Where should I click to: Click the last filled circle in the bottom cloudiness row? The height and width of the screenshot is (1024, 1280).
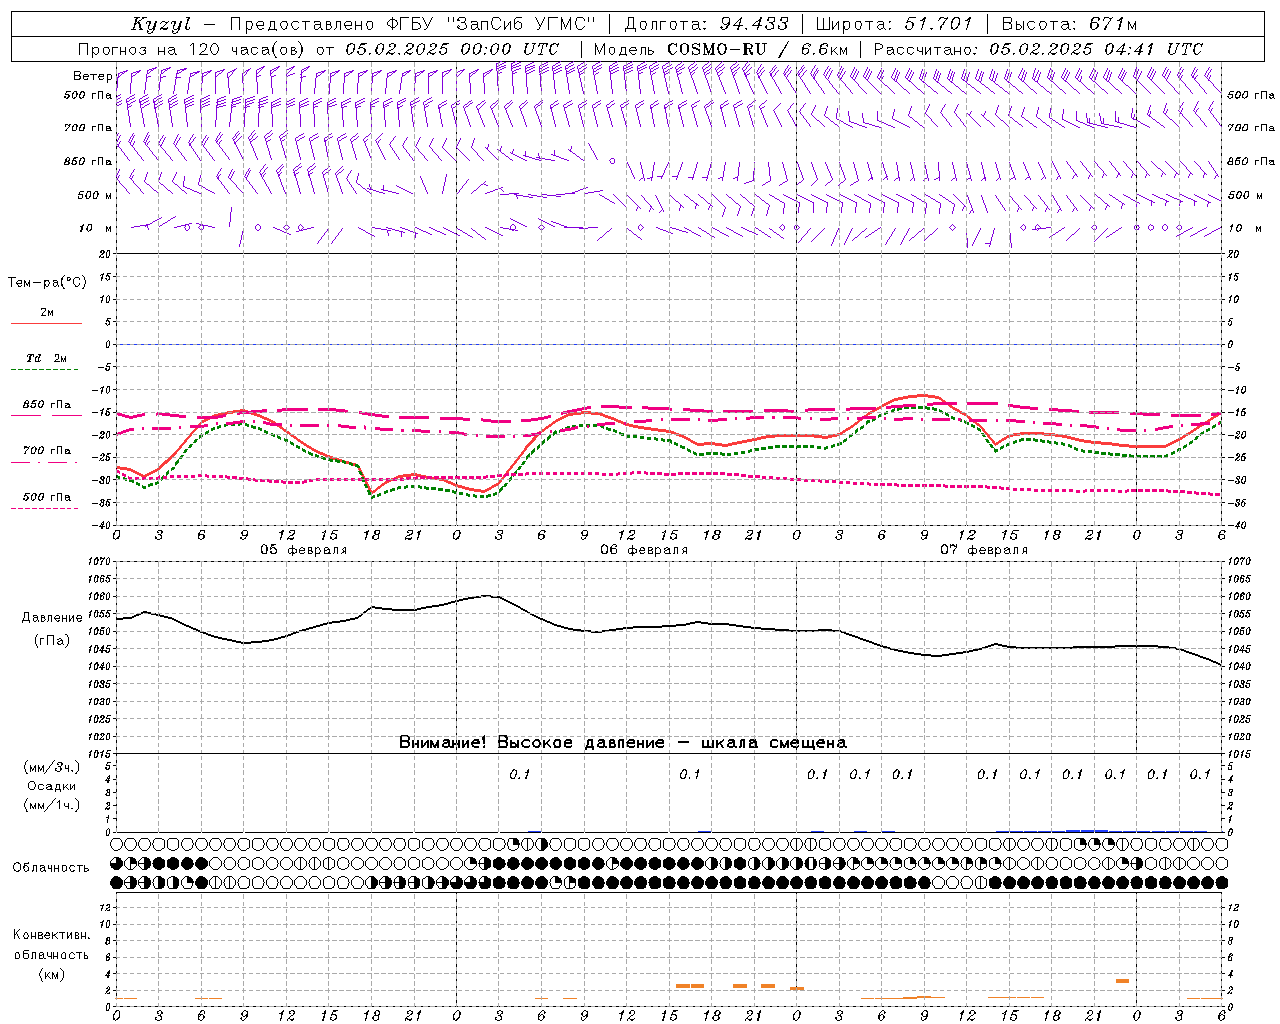click(x=1221, y=882)
